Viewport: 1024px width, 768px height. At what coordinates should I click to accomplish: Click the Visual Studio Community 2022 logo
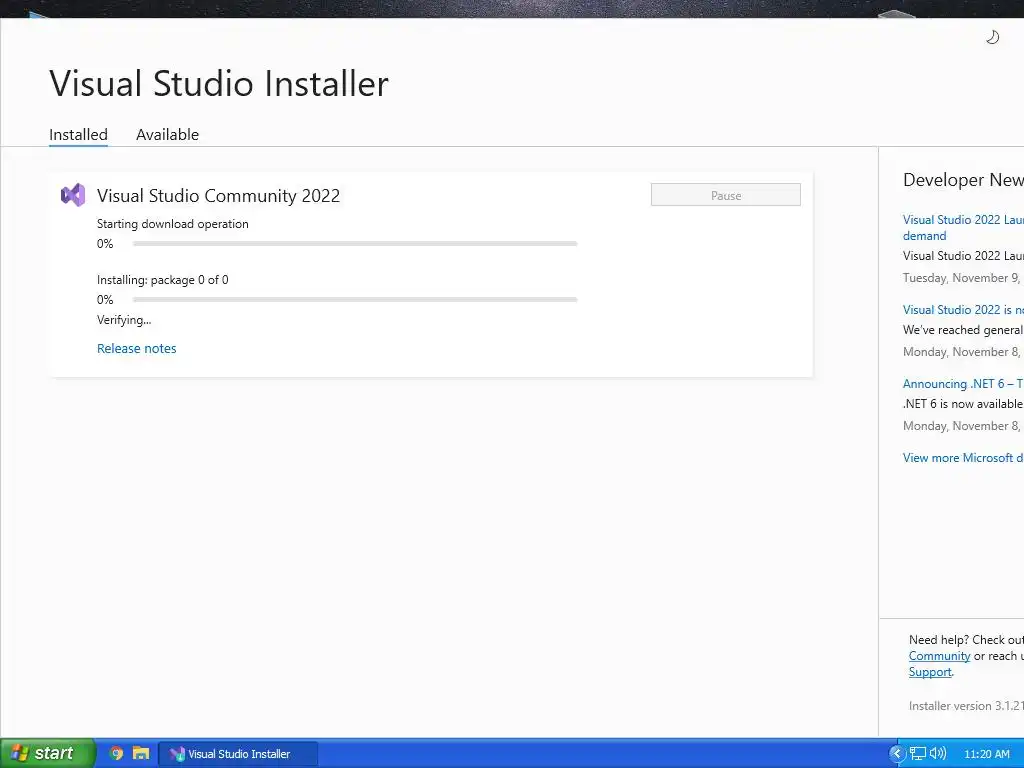pyautogui.click(x=73, y=195)
